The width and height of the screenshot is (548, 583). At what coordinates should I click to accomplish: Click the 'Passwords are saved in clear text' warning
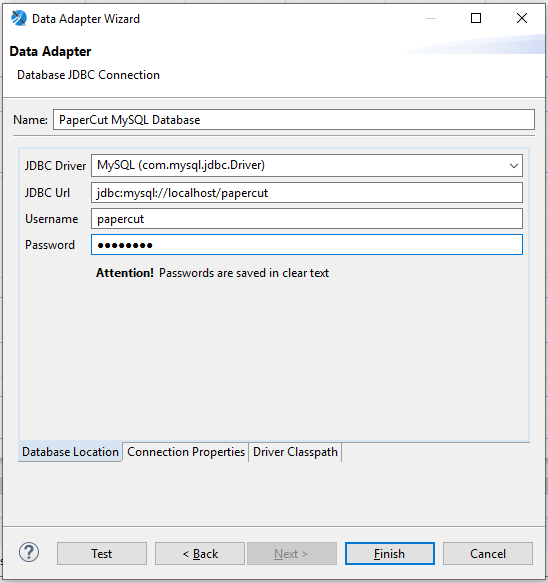[x=244, y=273]
